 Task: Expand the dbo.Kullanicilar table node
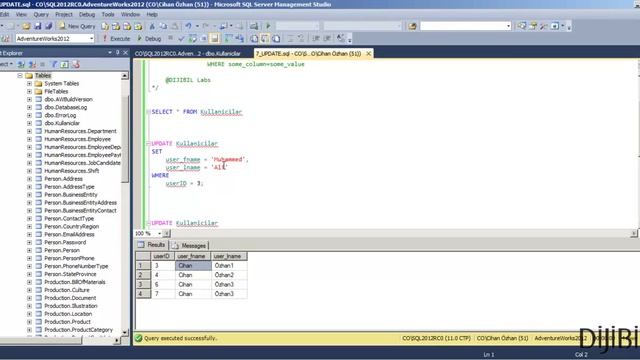[29, 123]
